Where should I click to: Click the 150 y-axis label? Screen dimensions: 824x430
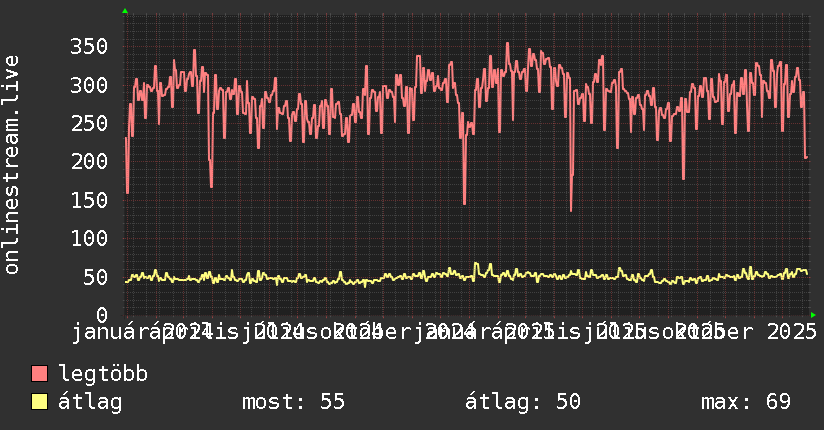pyautogui.click(x=89, y=200)
